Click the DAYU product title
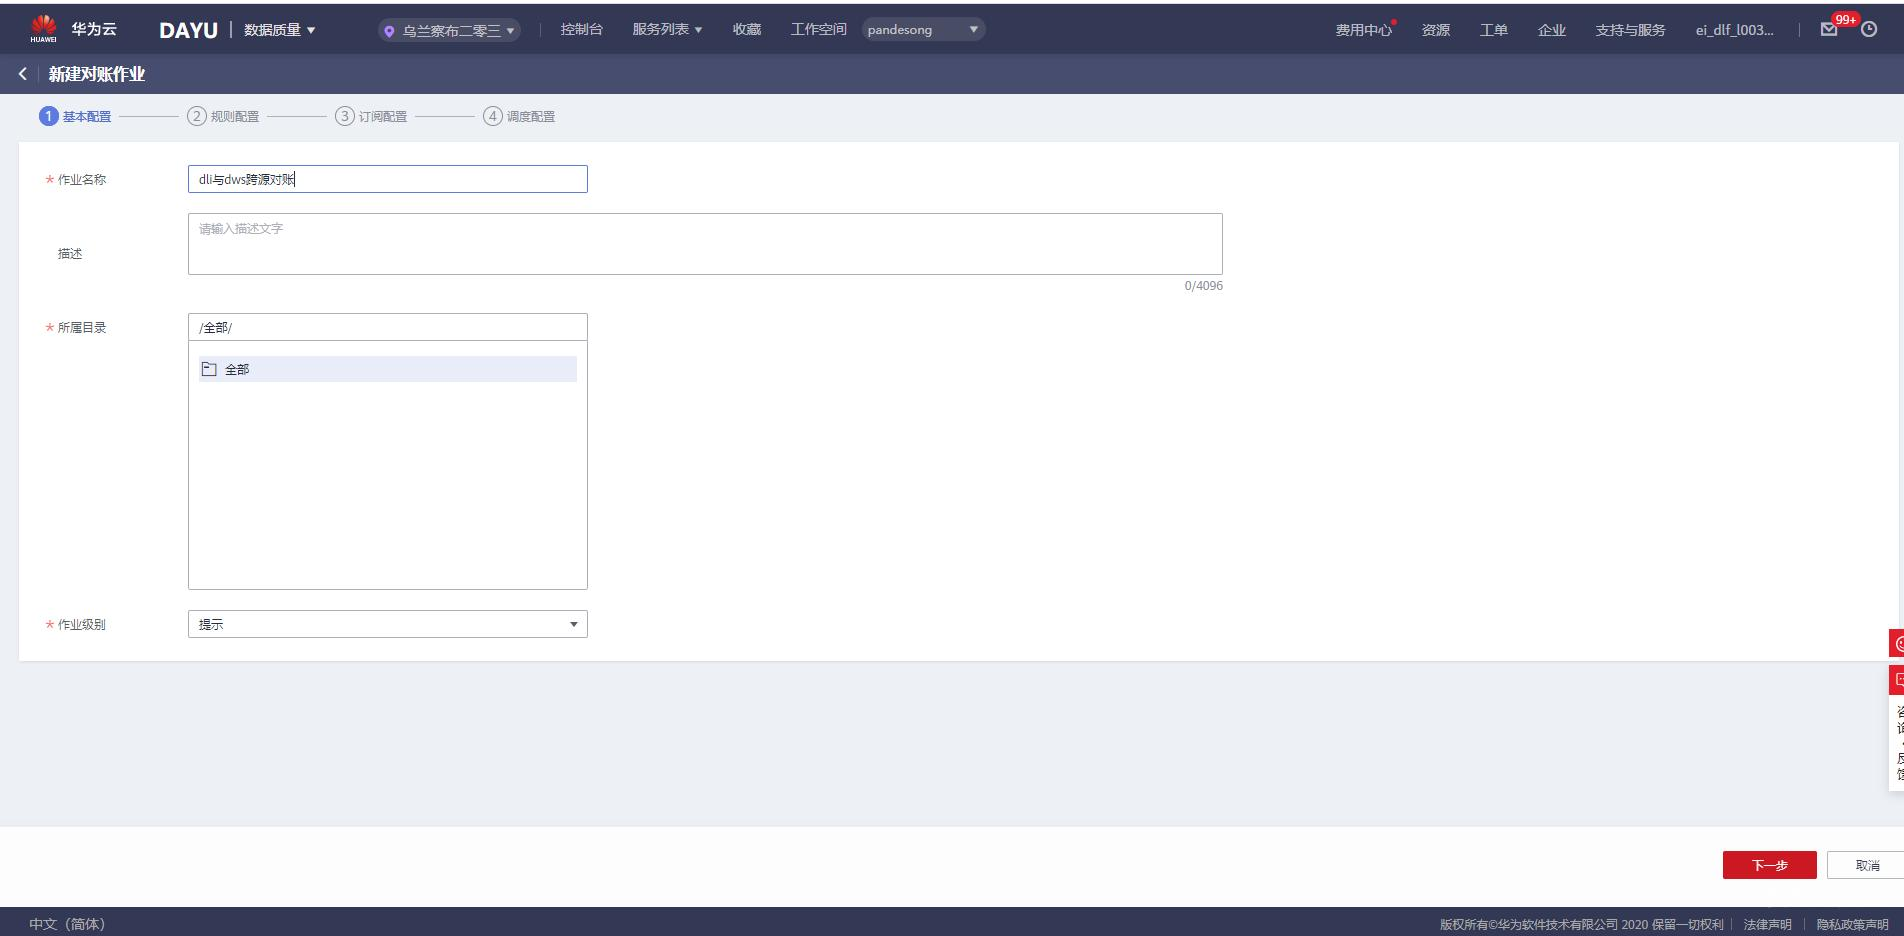This screenshot has height=936, width=1904. 188,30
